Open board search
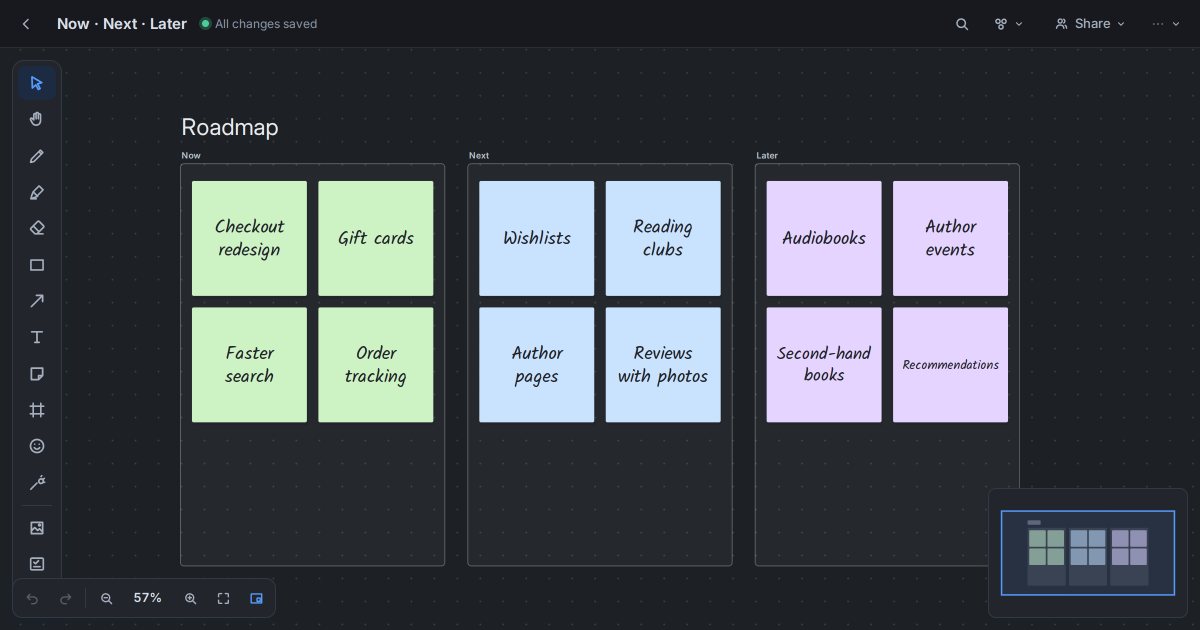 962,24
